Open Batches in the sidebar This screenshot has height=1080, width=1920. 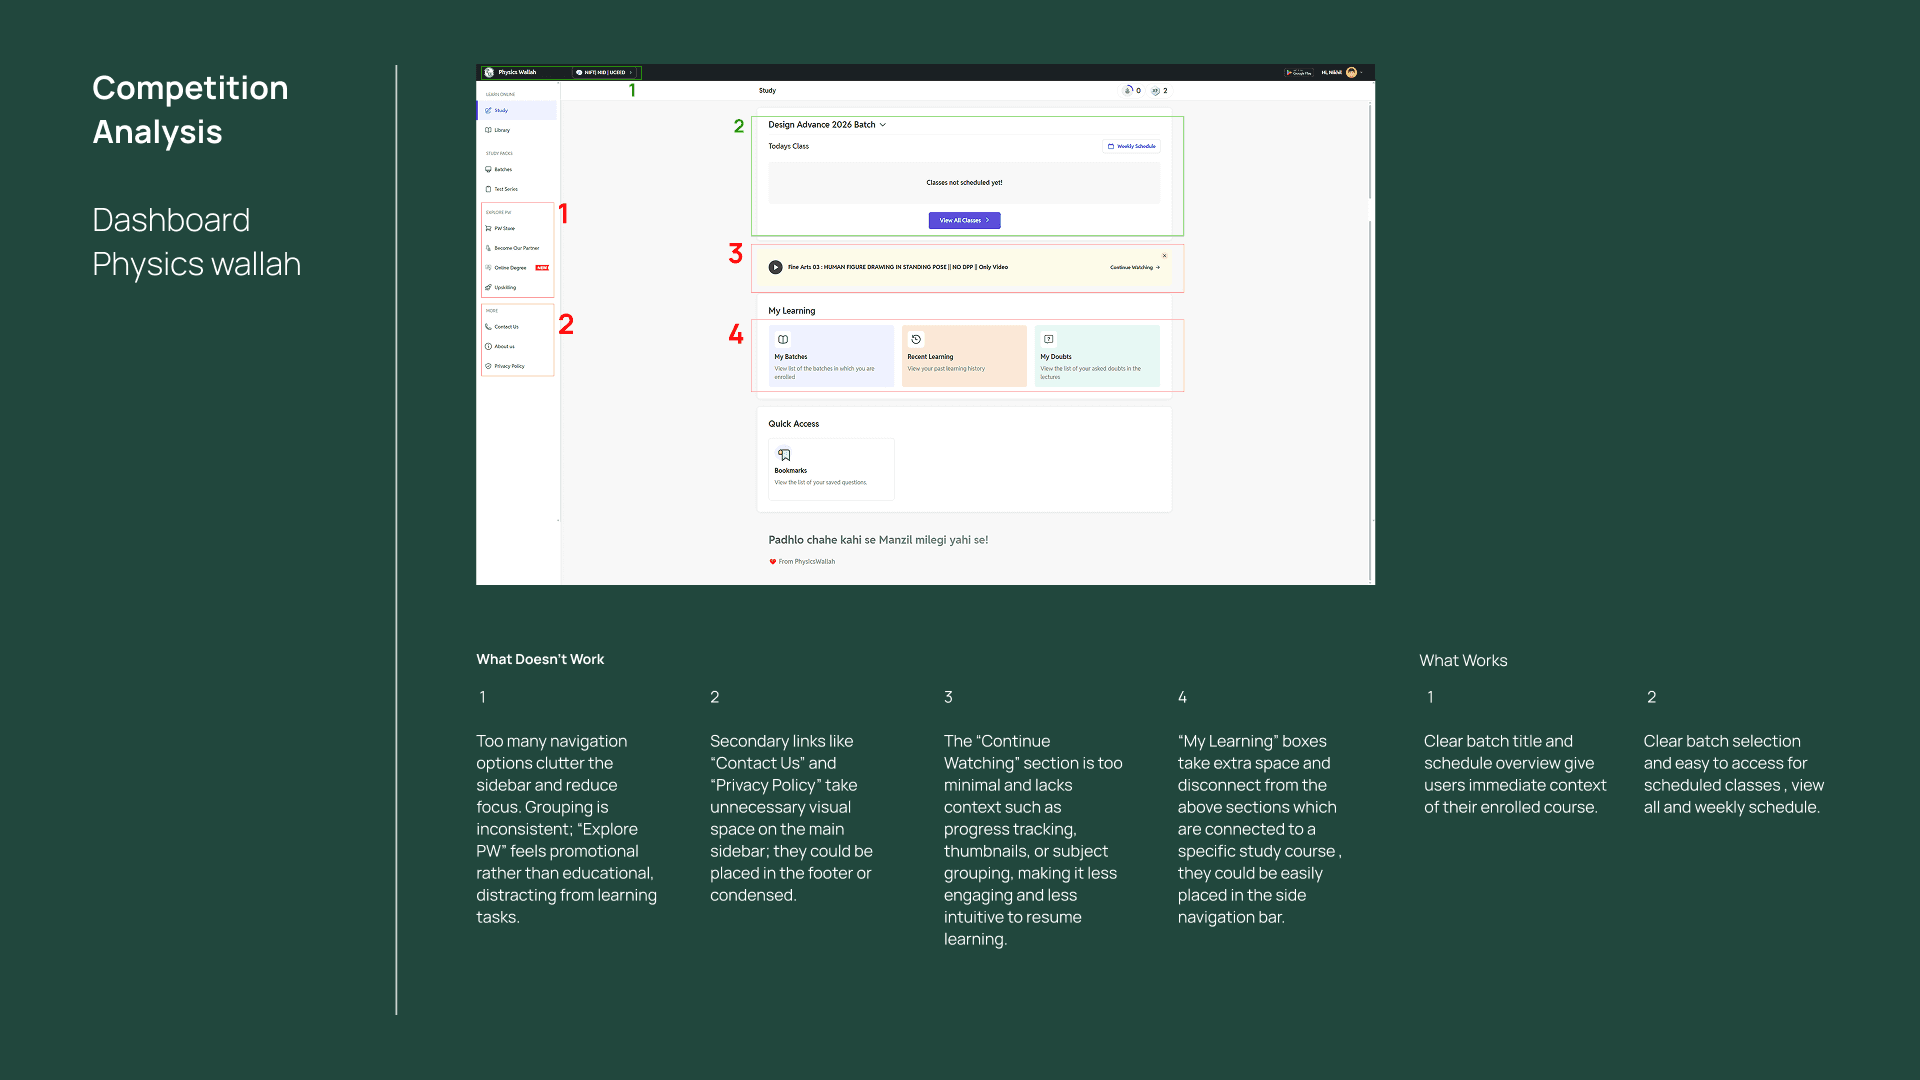click(x=502, y=169)
